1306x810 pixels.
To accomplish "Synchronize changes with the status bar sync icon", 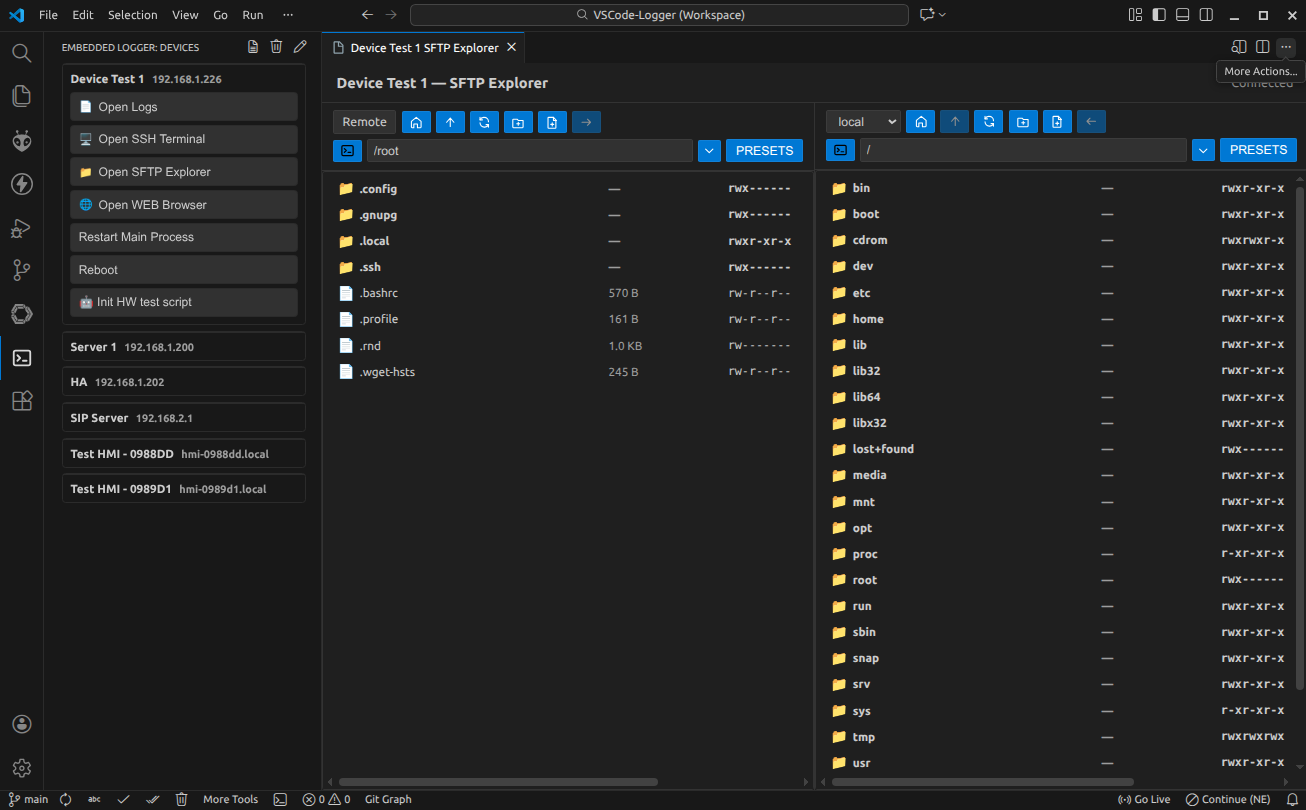I will 65,799.
